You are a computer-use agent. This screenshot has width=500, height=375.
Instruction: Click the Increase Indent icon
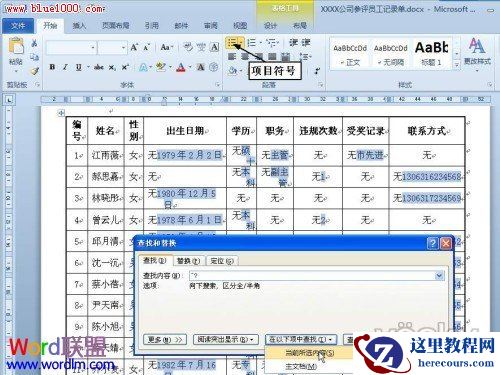[x=306, y=43]
